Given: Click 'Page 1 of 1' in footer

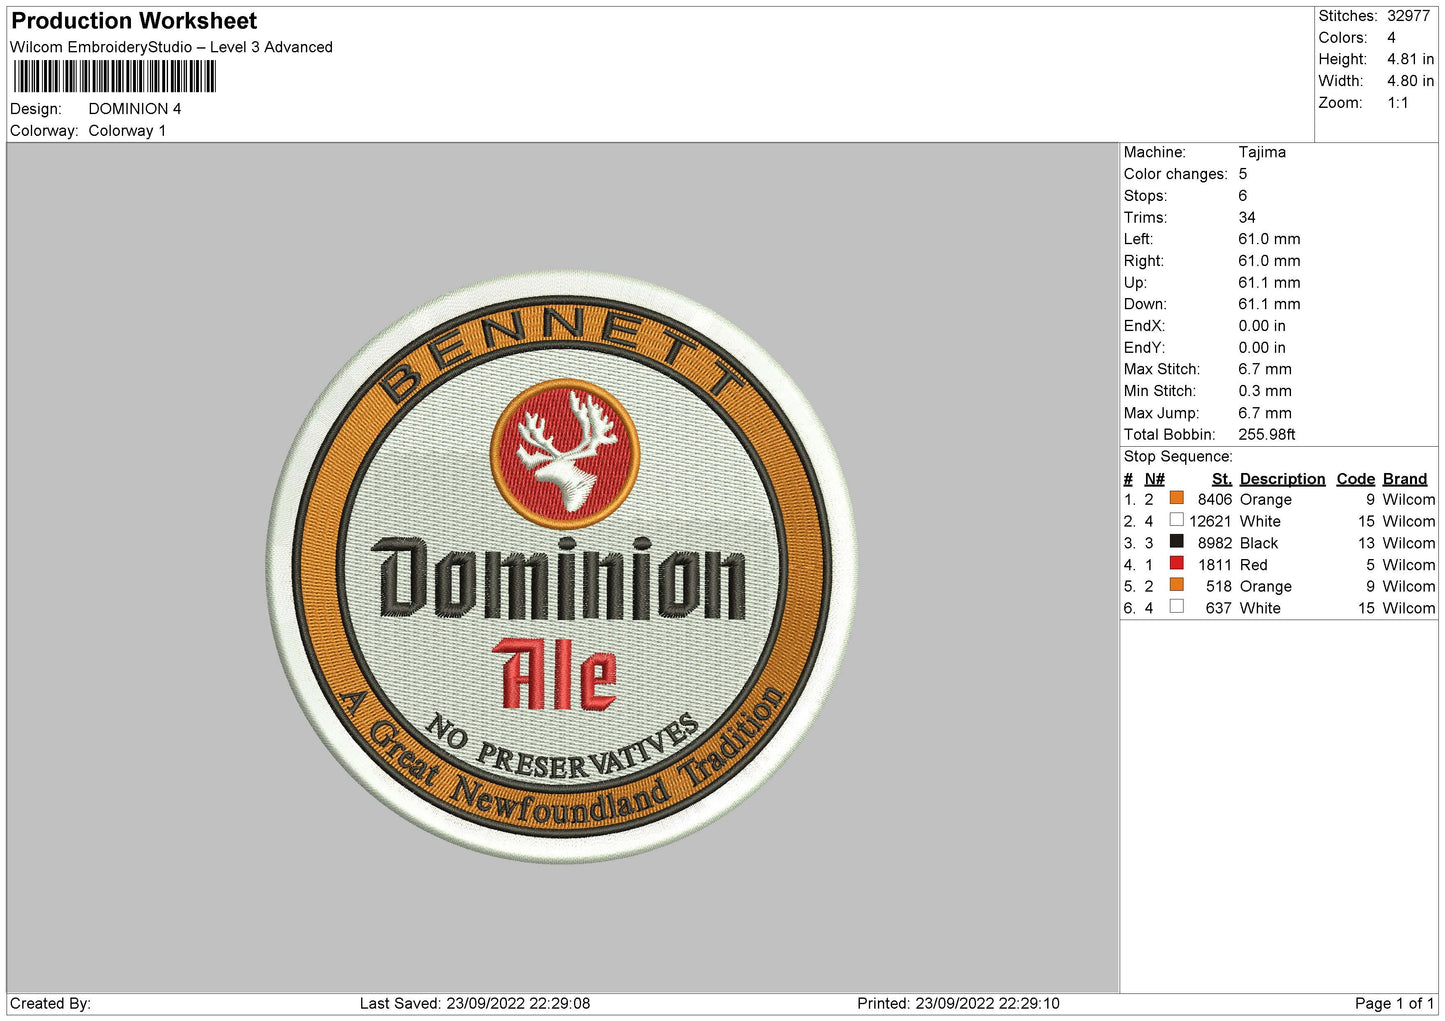Looking at the screenshot, I should (1395, 1004).
